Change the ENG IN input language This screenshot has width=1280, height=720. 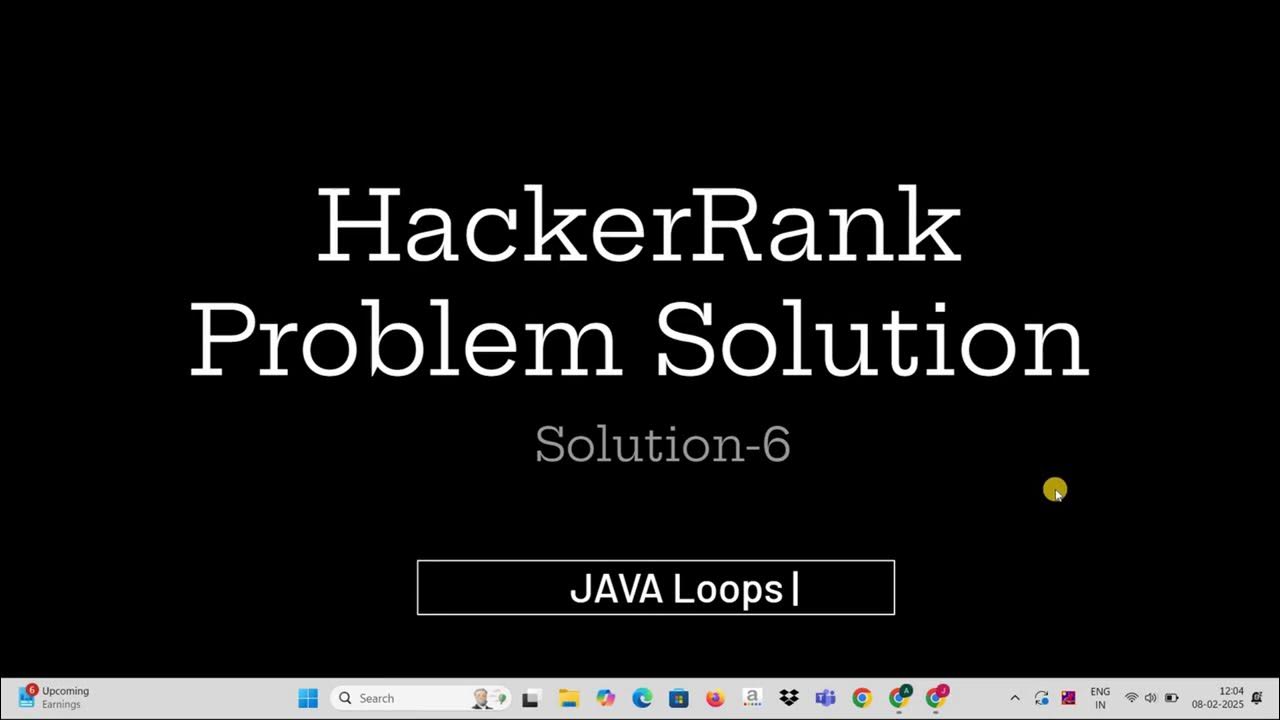pos(1100,698)
